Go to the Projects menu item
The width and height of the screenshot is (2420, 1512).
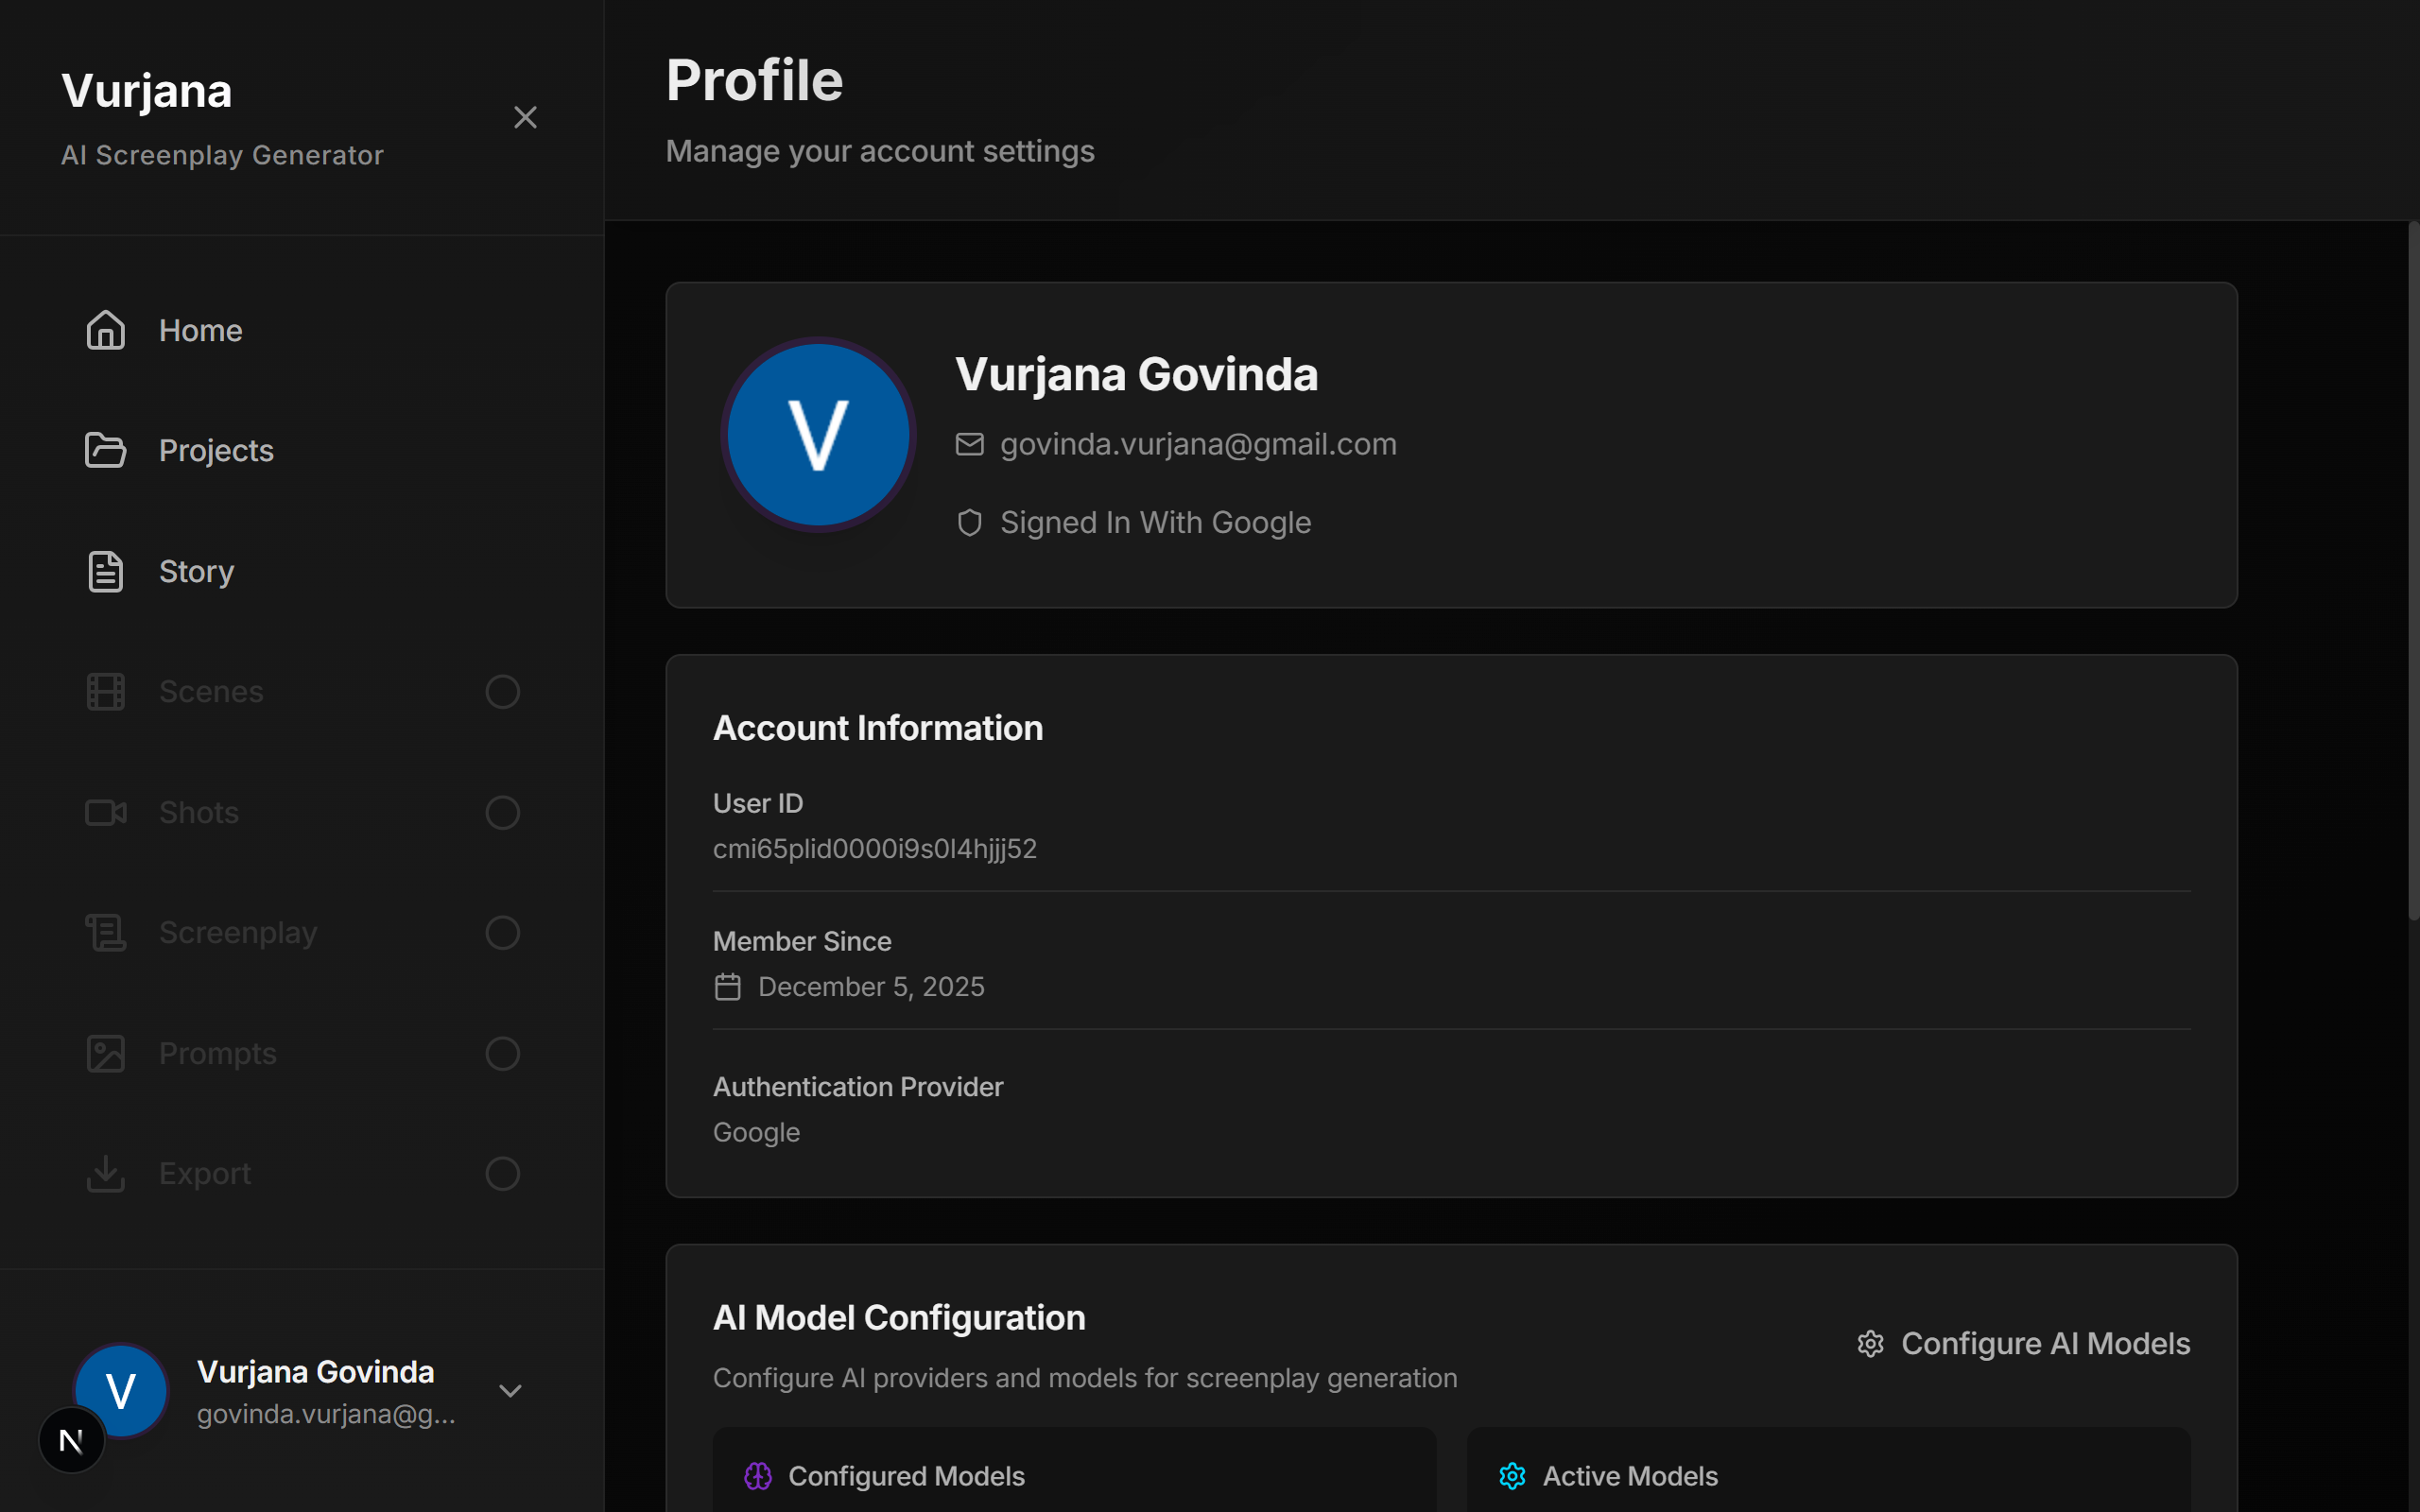(216, 450)
